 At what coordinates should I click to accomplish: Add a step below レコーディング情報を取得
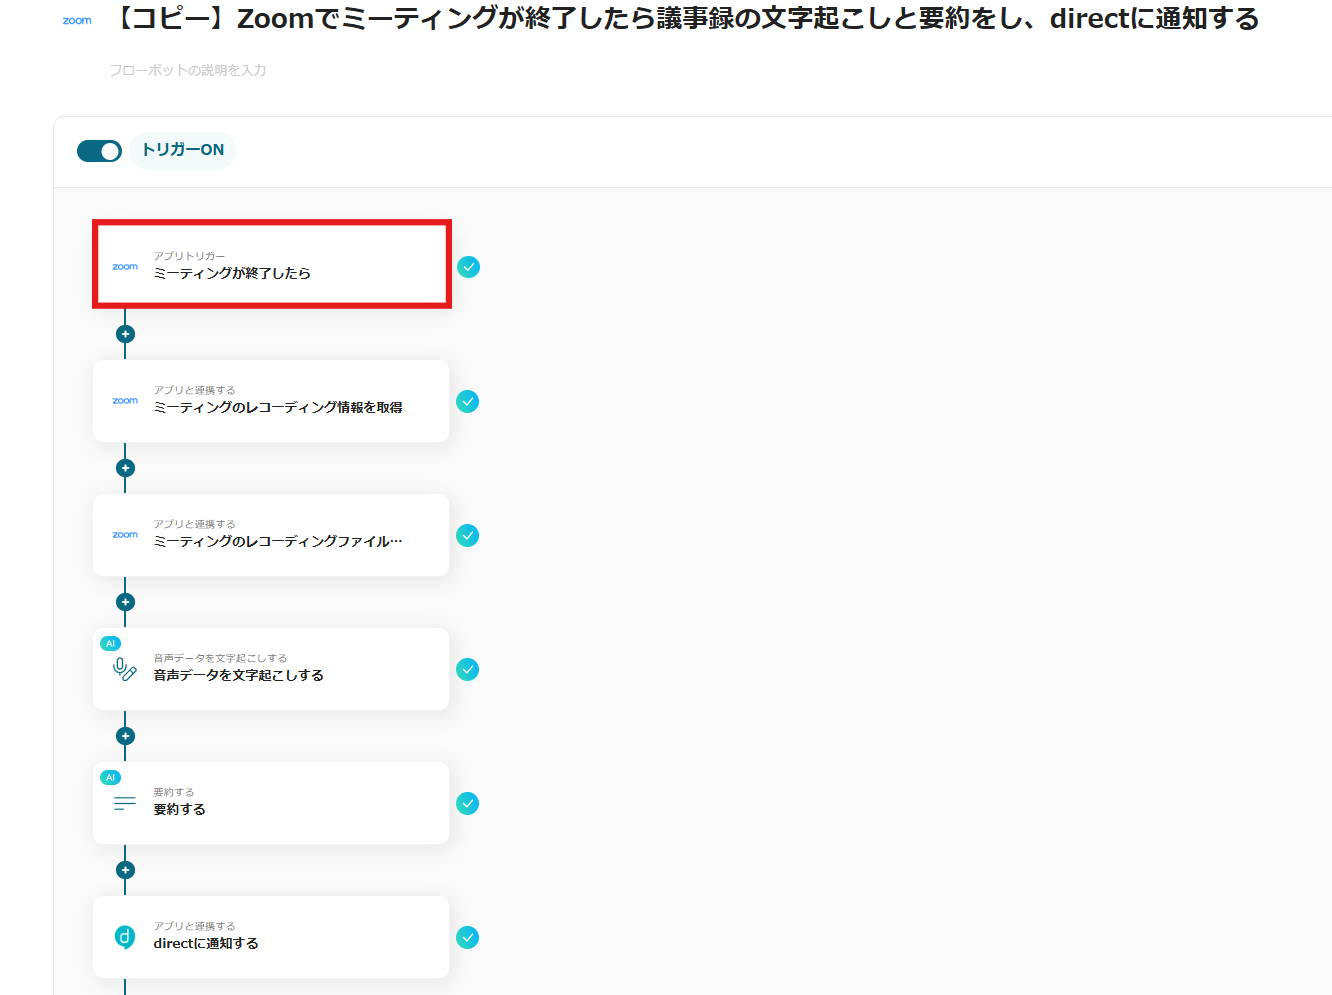(x=125, y=468)
